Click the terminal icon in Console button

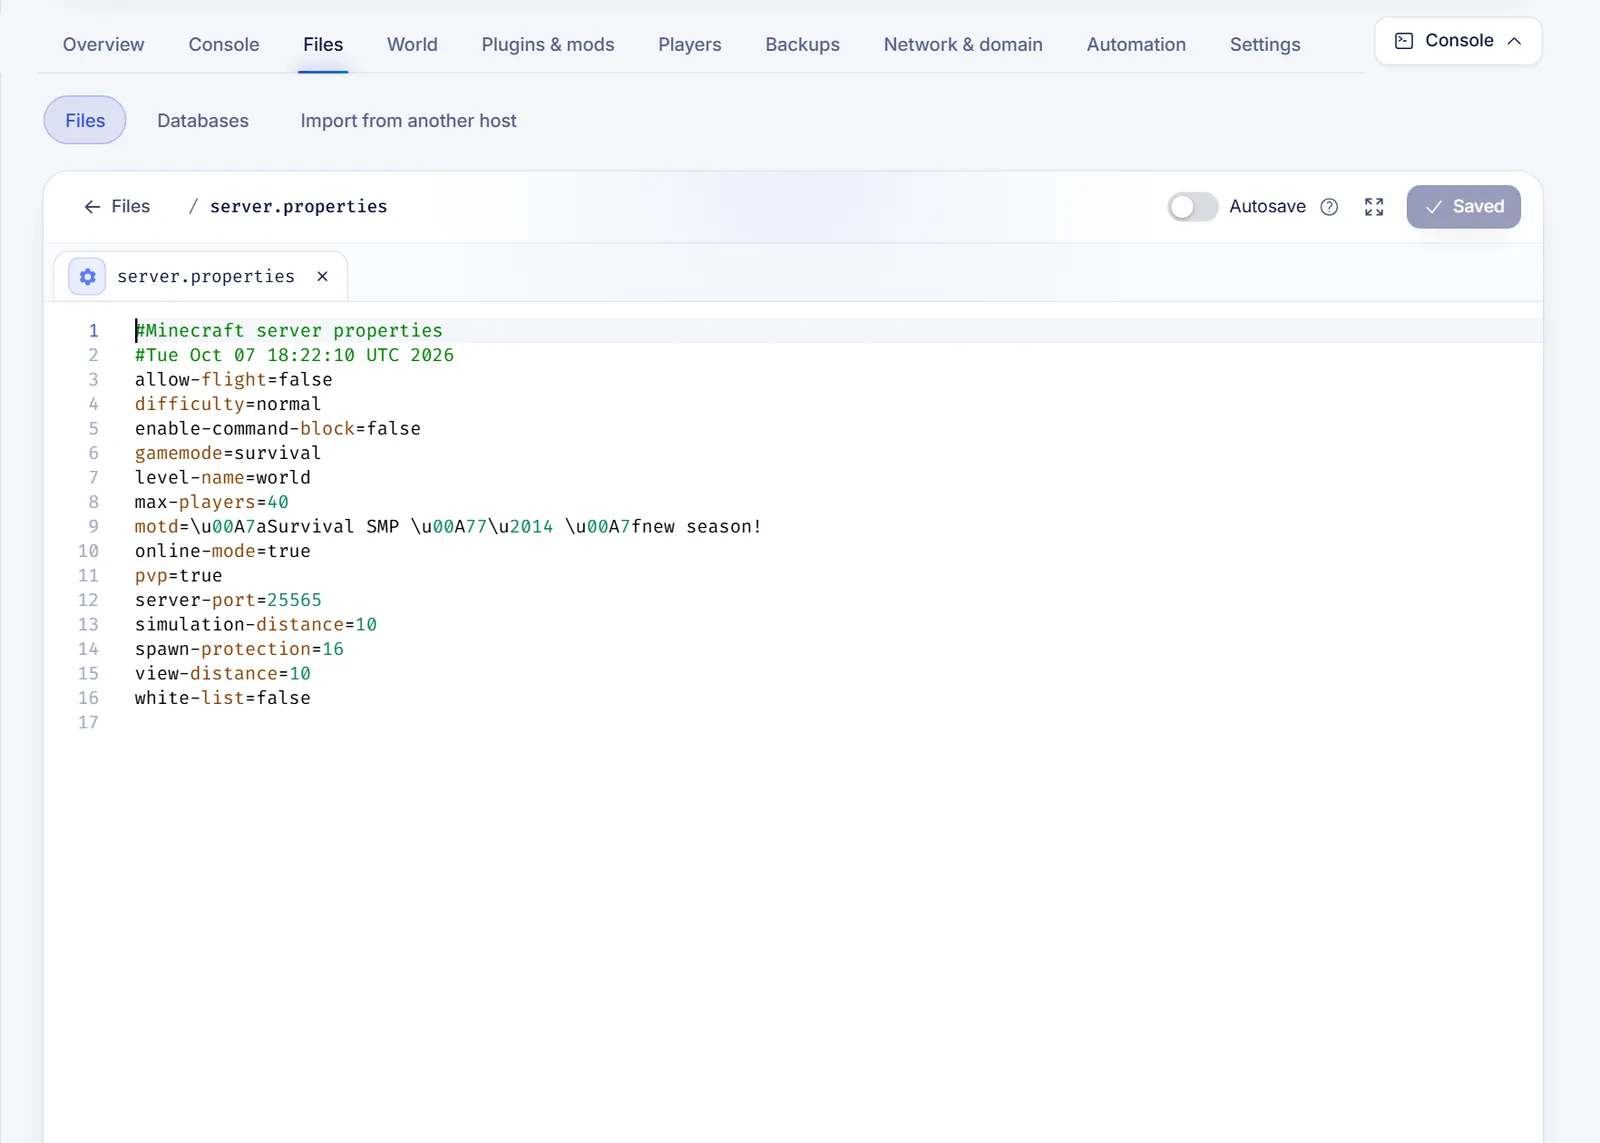(1404, 41)
